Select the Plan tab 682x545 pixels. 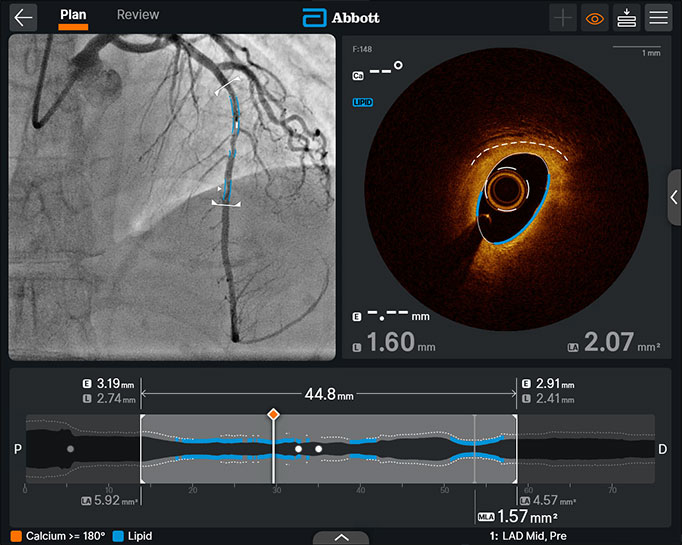pos(73,15)
